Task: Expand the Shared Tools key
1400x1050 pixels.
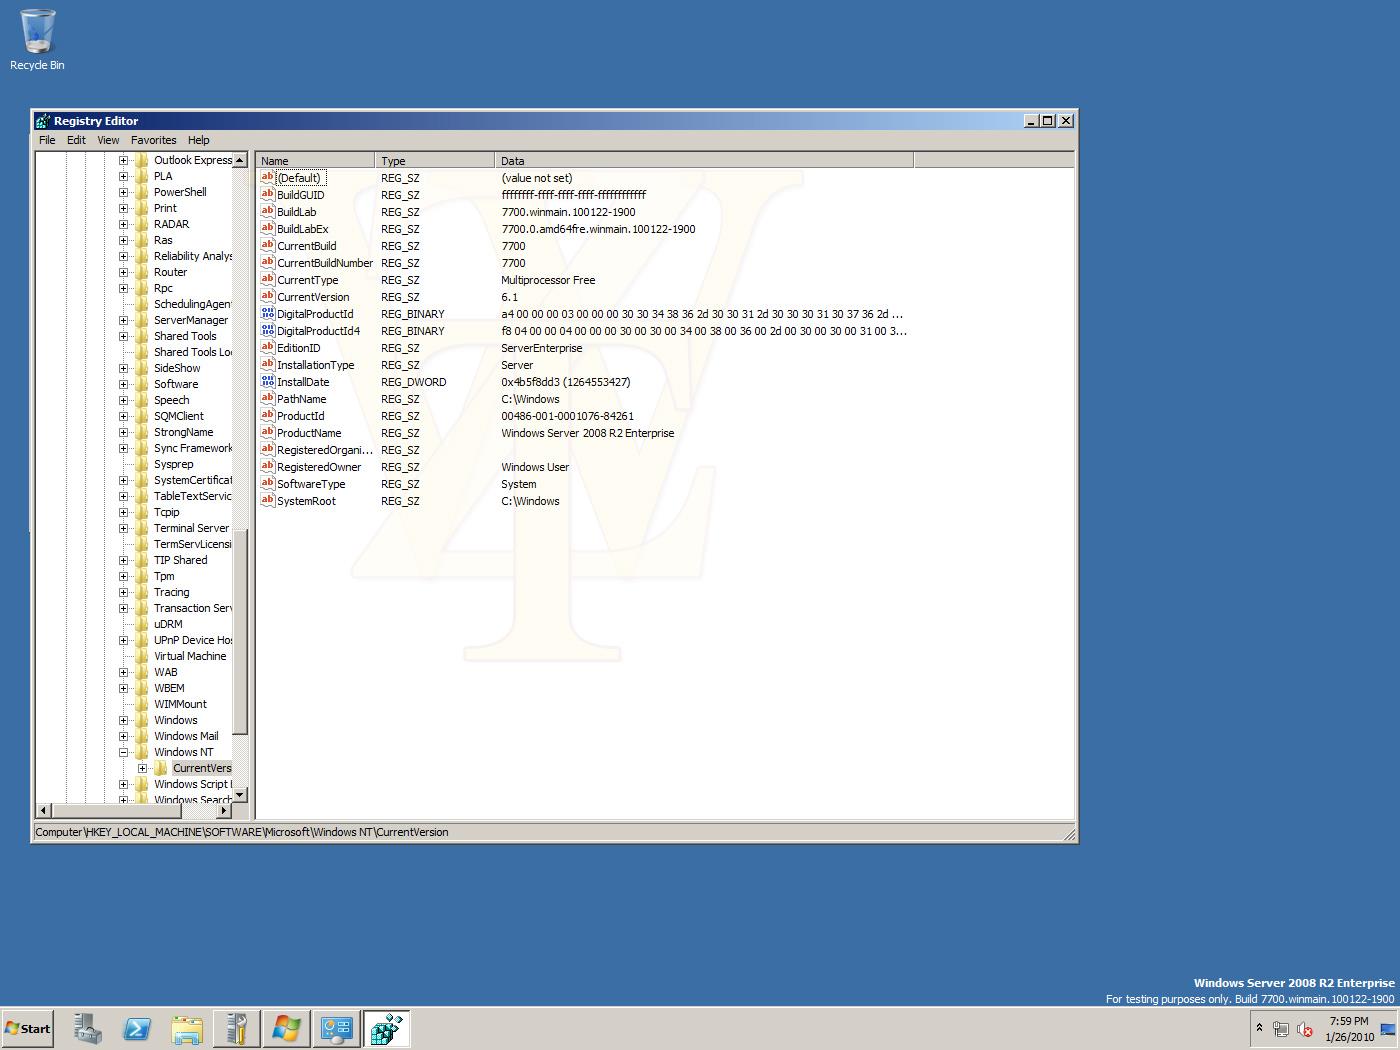Action: (x=124, y=336)
